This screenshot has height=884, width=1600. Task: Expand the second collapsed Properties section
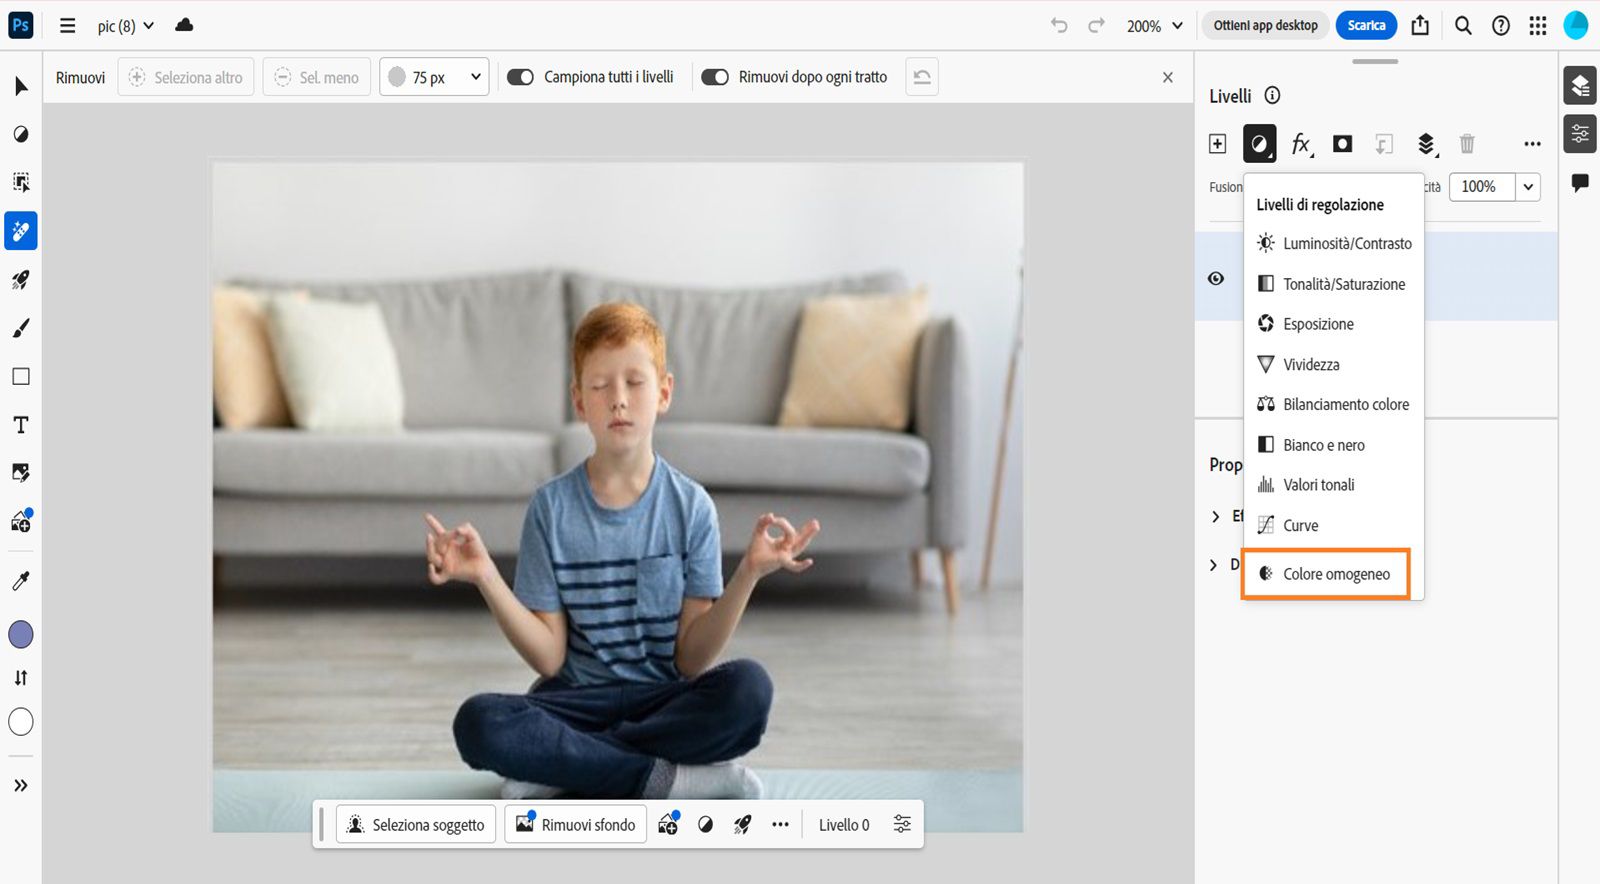(x=1214, y=565)
